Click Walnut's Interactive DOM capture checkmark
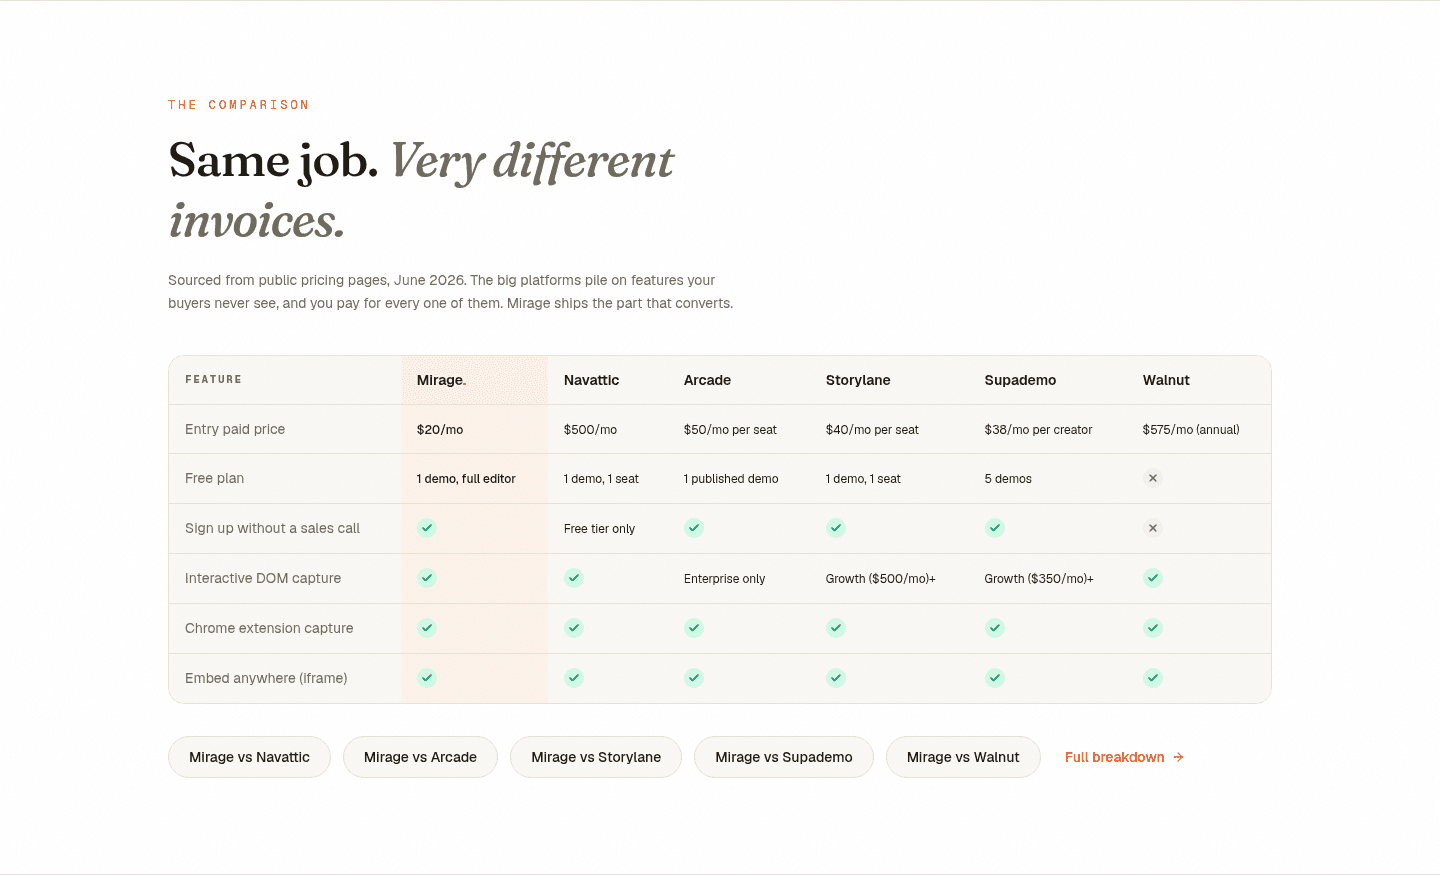 [x=1153, y=578]
